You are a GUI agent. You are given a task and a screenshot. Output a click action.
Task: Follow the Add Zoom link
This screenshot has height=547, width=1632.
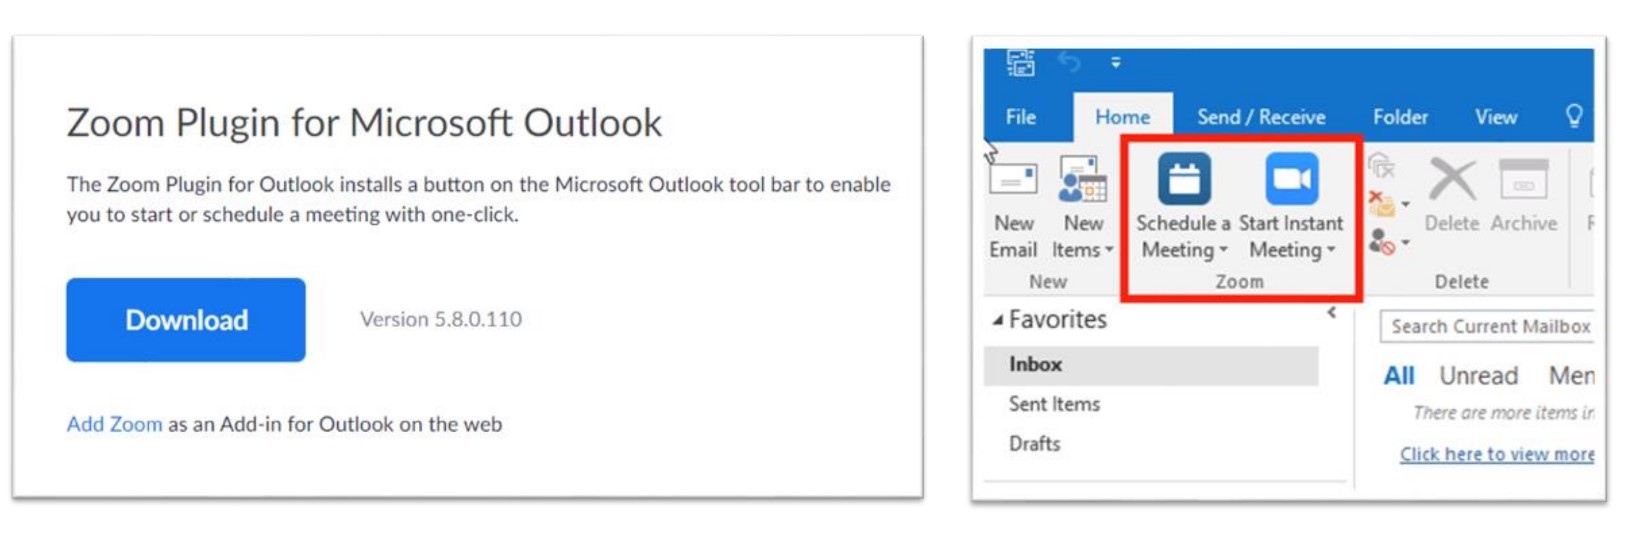point(114,424)
